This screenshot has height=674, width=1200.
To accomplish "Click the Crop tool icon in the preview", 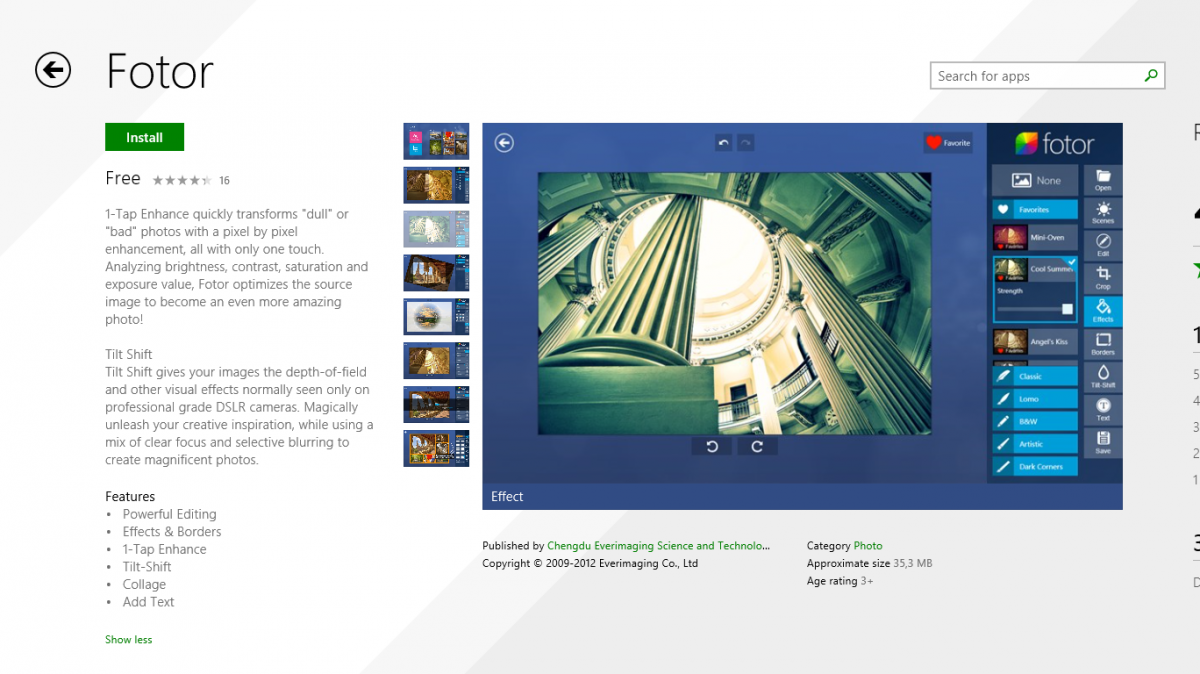I will pyautogui.click(x=1103, y=278).
